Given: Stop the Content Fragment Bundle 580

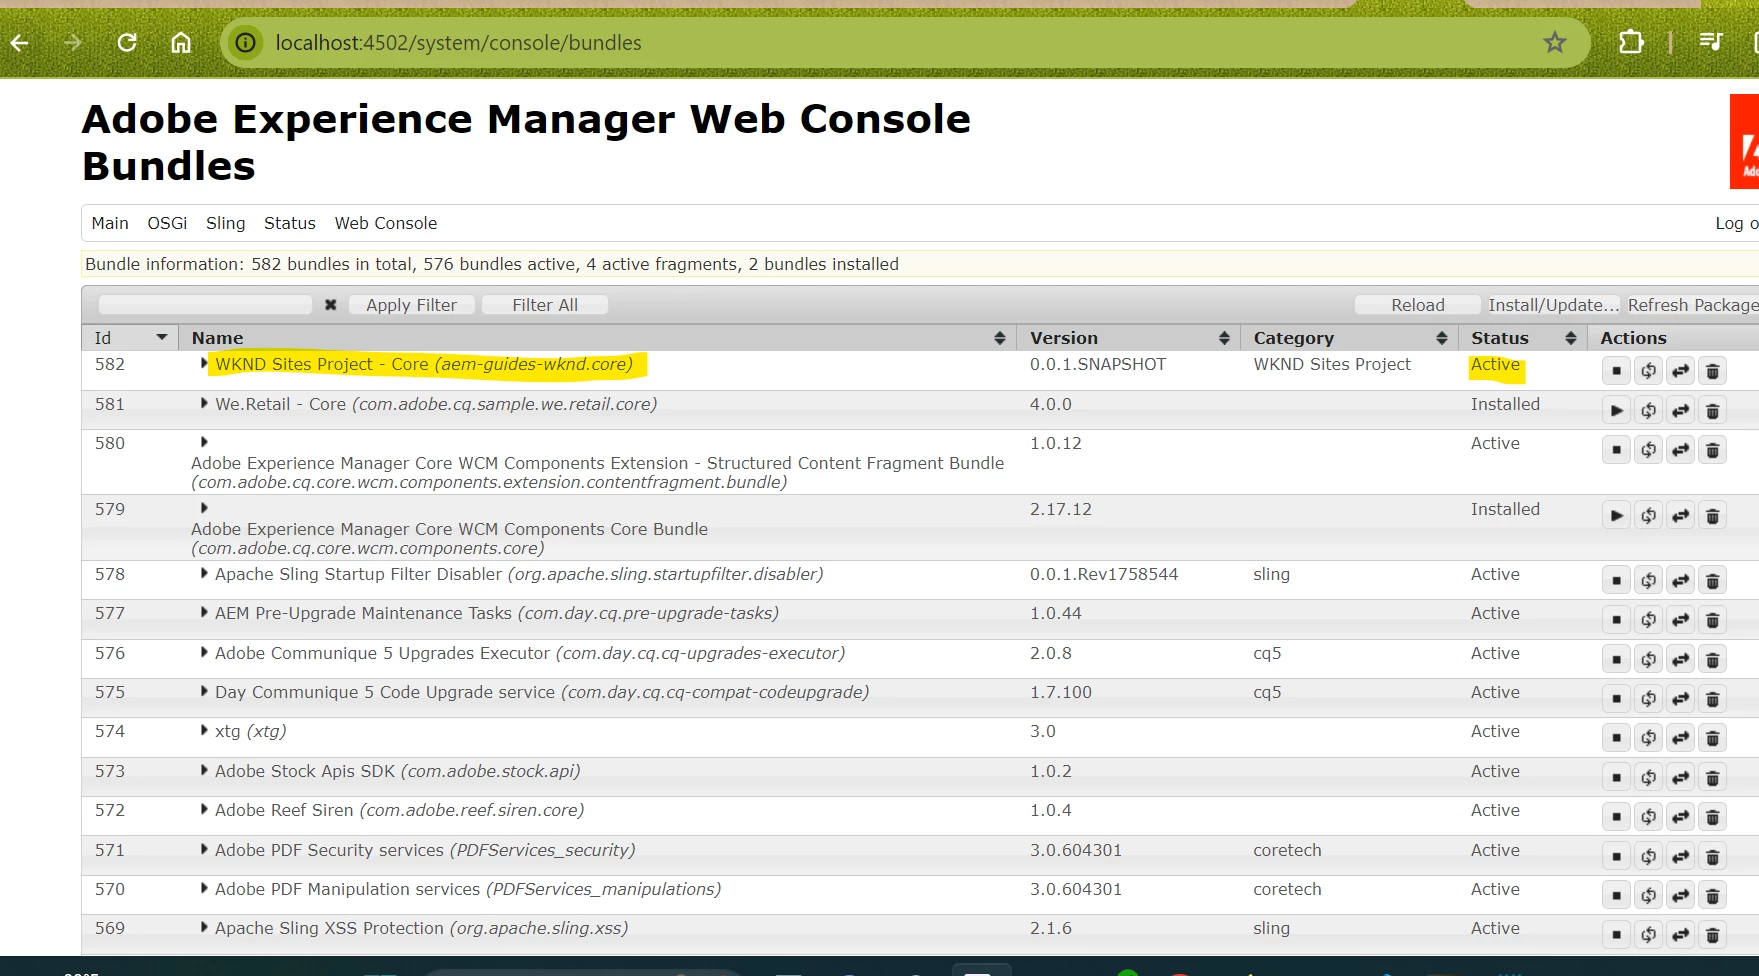Looking at the screenshot, I should pyautogui.click(x=1616, y=450).
